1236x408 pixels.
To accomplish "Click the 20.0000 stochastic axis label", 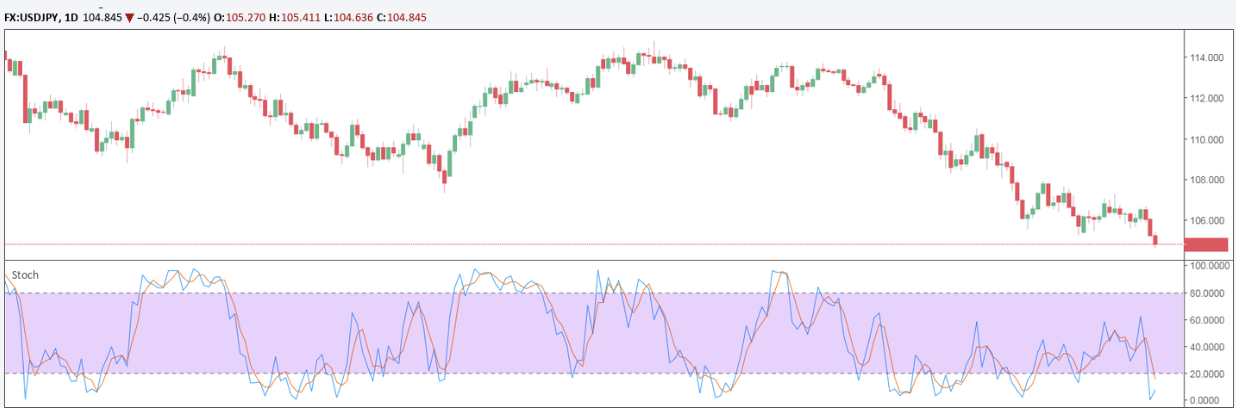I will point(1209,374).
